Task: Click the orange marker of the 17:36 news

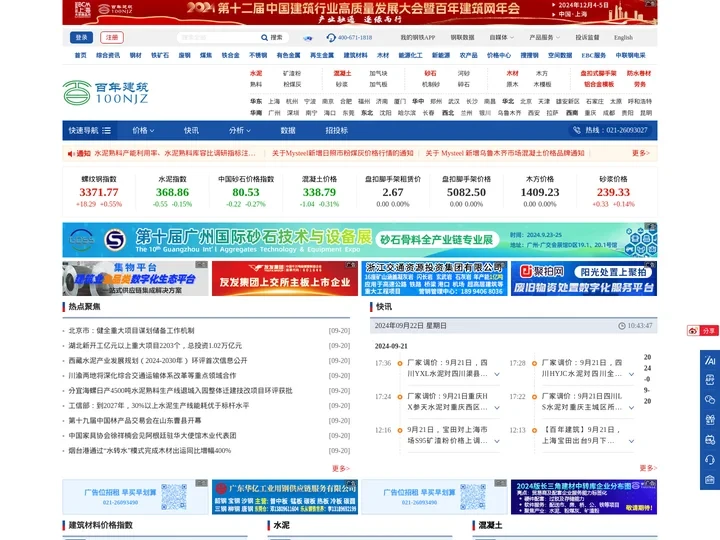Action: 400,363
